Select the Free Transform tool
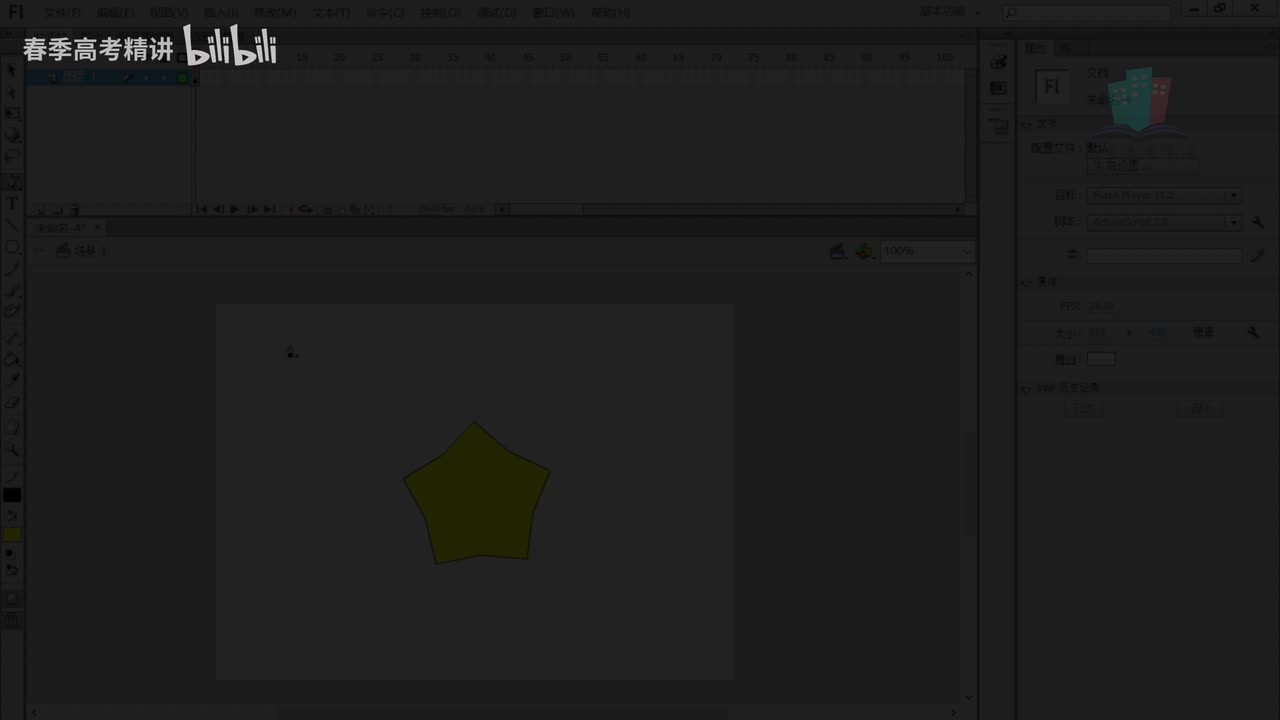Viewport: 1280px width, 720px height. [x=12, y=114]
